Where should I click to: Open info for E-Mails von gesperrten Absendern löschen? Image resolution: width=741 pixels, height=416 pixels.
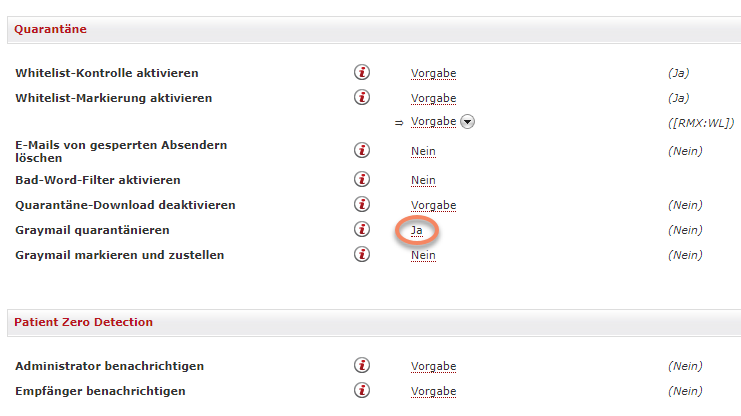(362, 151)
